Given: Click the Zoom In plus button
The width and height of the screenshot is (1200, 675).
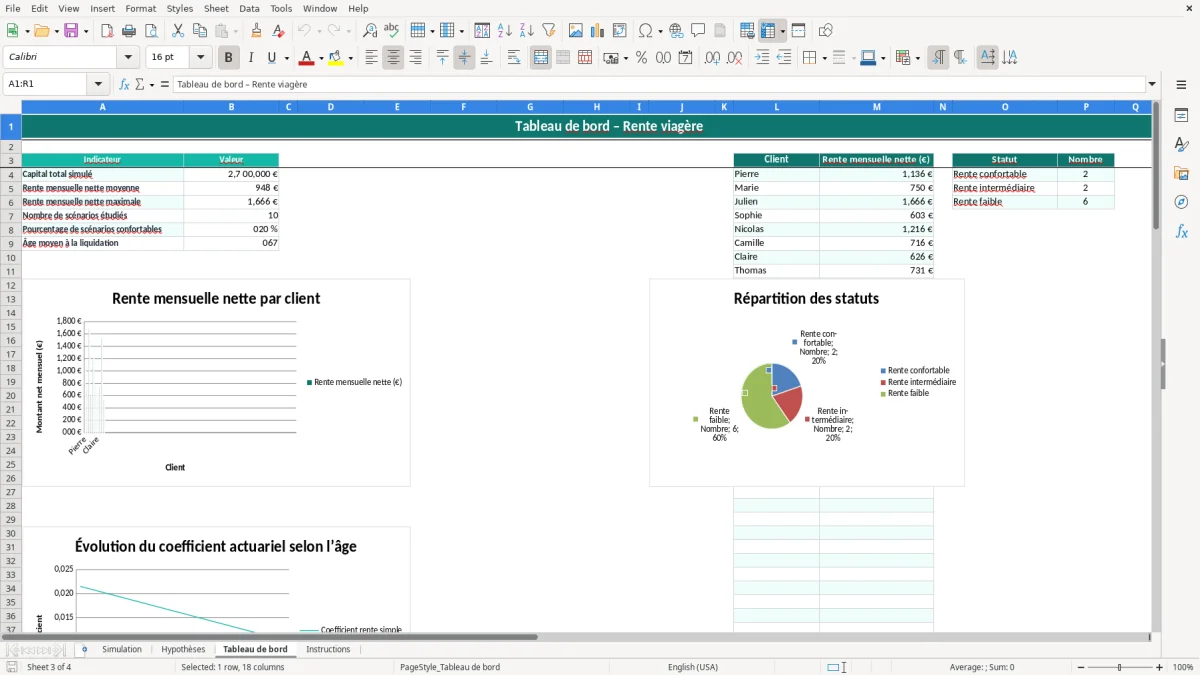Looking at the screenshot, I should (x=1160, y=667).
